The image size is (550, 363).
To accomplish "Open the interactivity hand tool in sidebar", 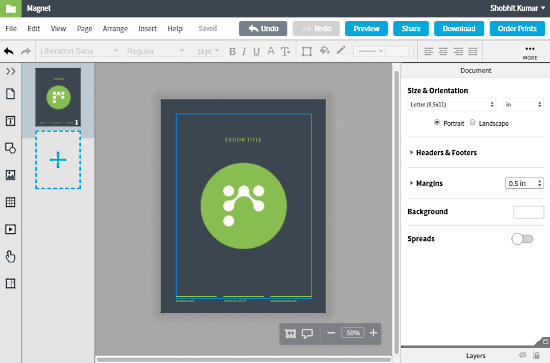I will coord(11,256).
